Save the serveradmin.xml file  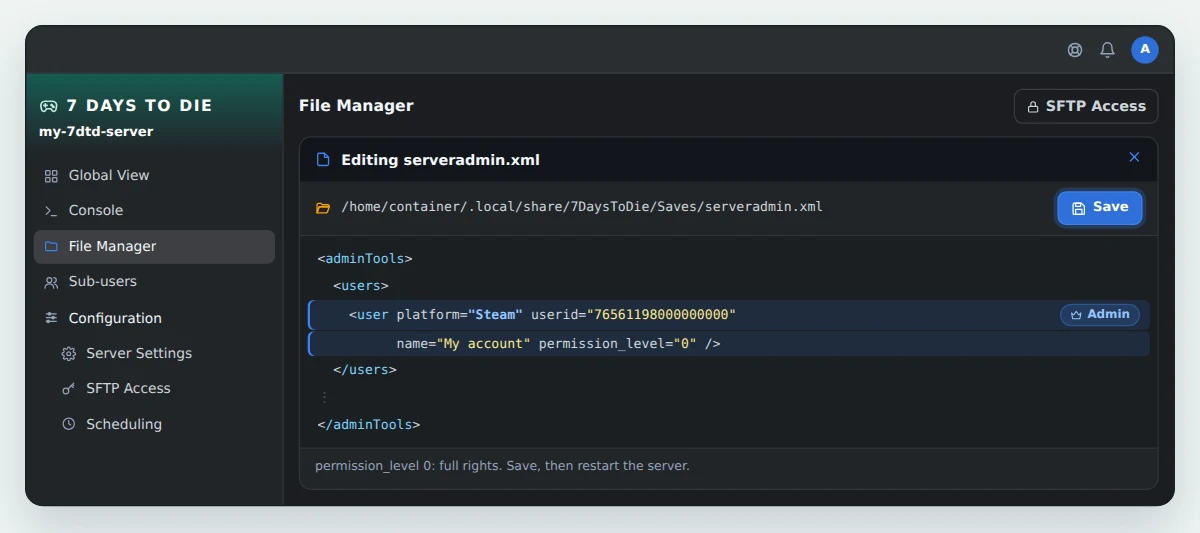(1100, 208)
